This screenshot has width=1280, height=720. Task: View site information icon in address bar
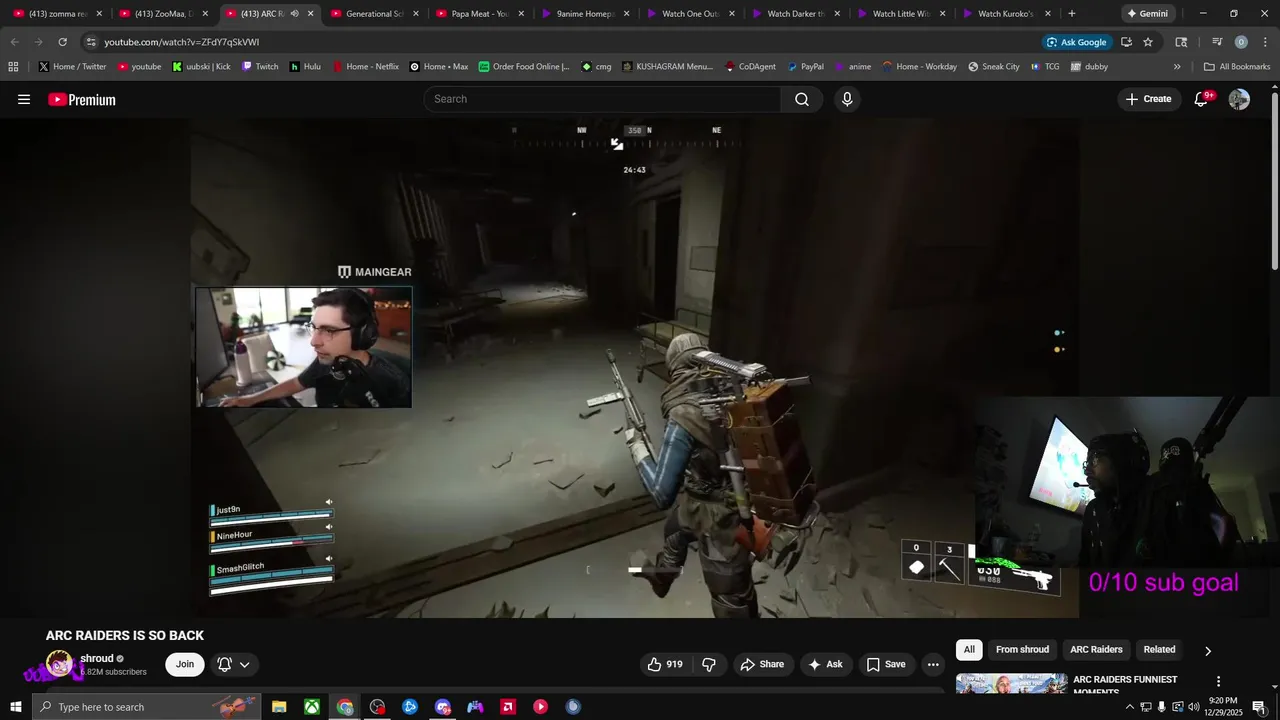(91, 42)
